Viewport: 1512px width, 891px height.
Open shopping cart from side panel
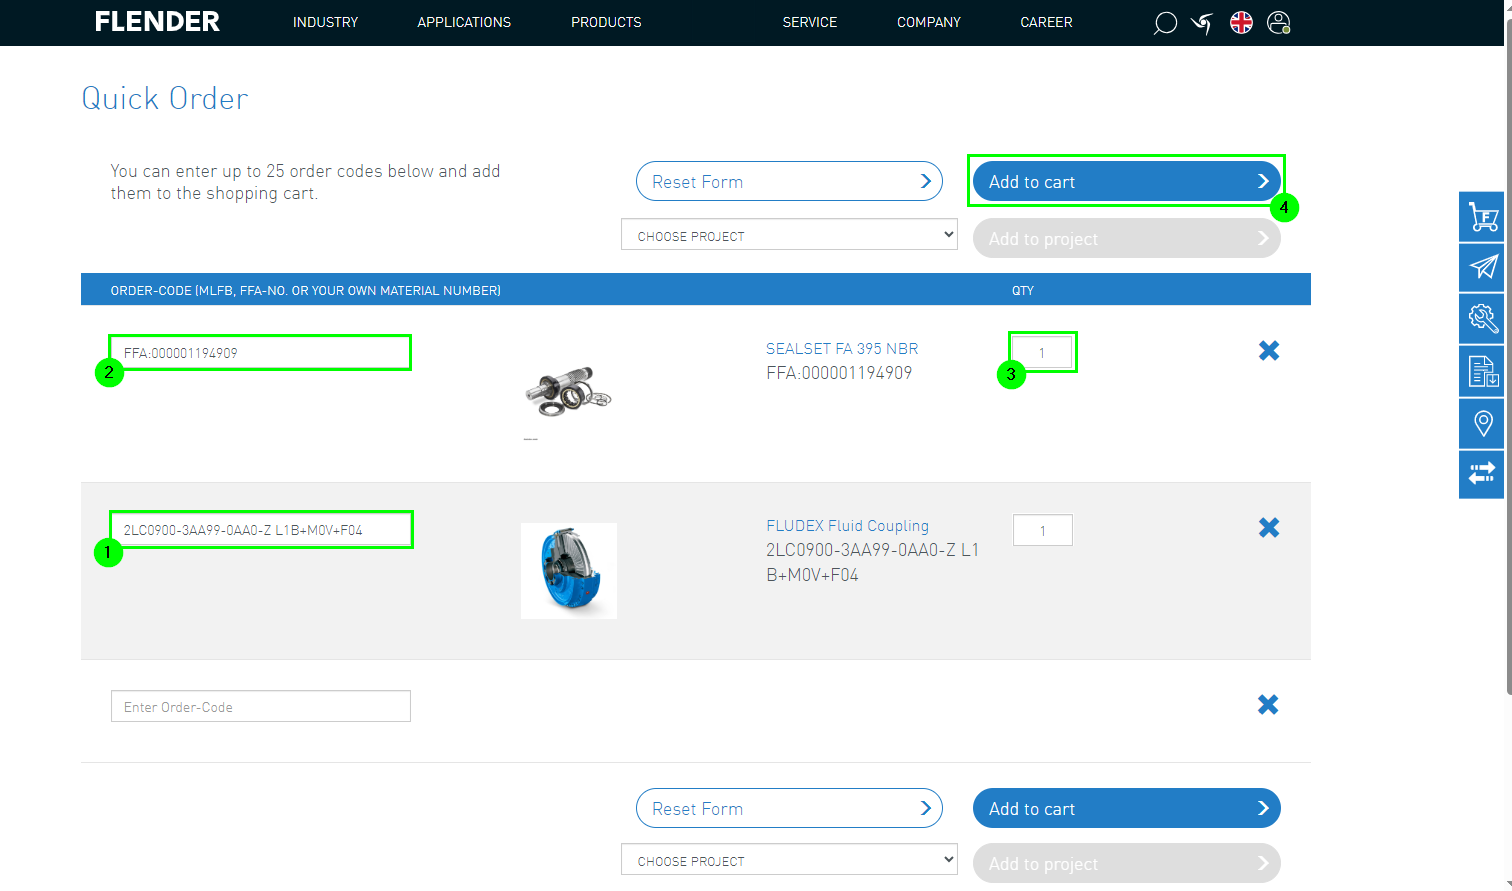coord(1482,217)
